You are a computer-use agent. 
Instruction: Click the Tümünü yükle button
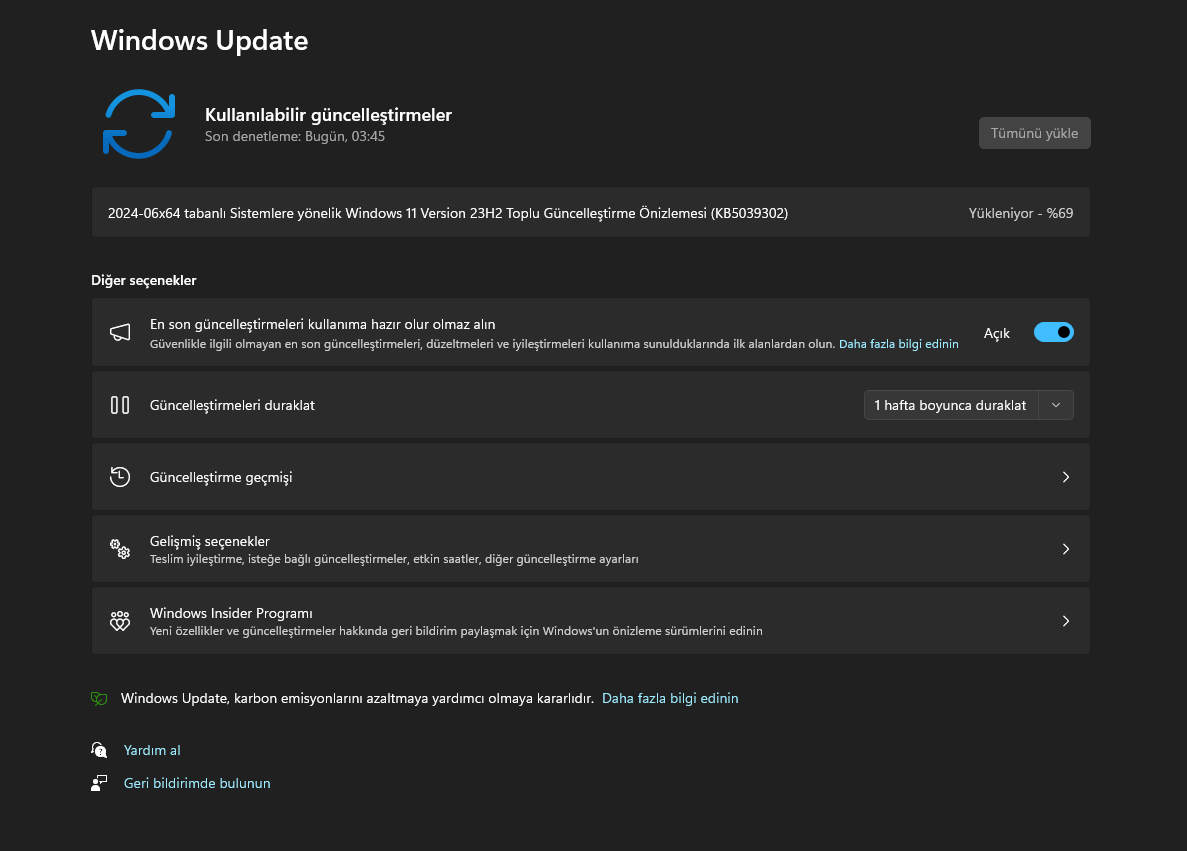tap(1034, 133)
